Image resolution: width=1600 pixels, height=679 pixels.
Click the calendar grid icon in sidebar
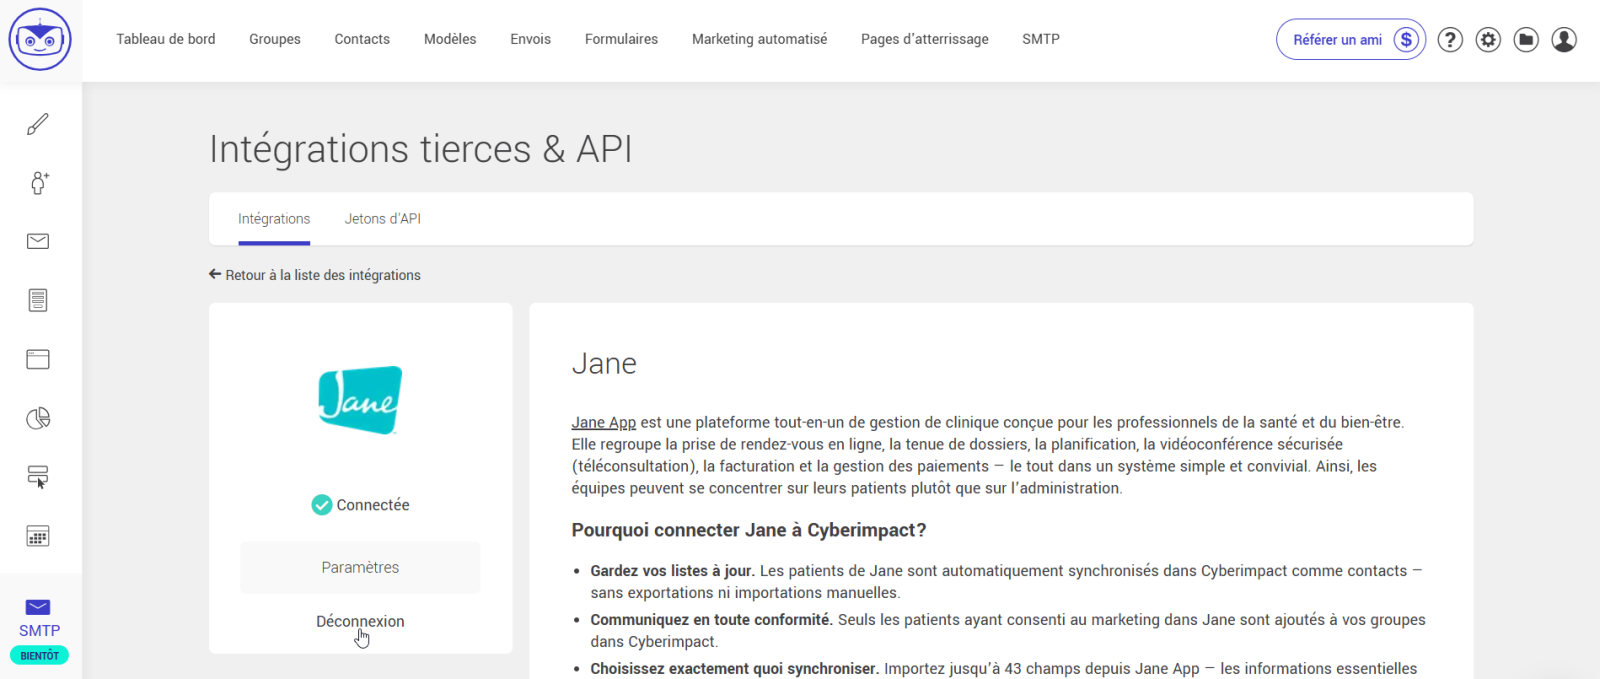point(38,536)
